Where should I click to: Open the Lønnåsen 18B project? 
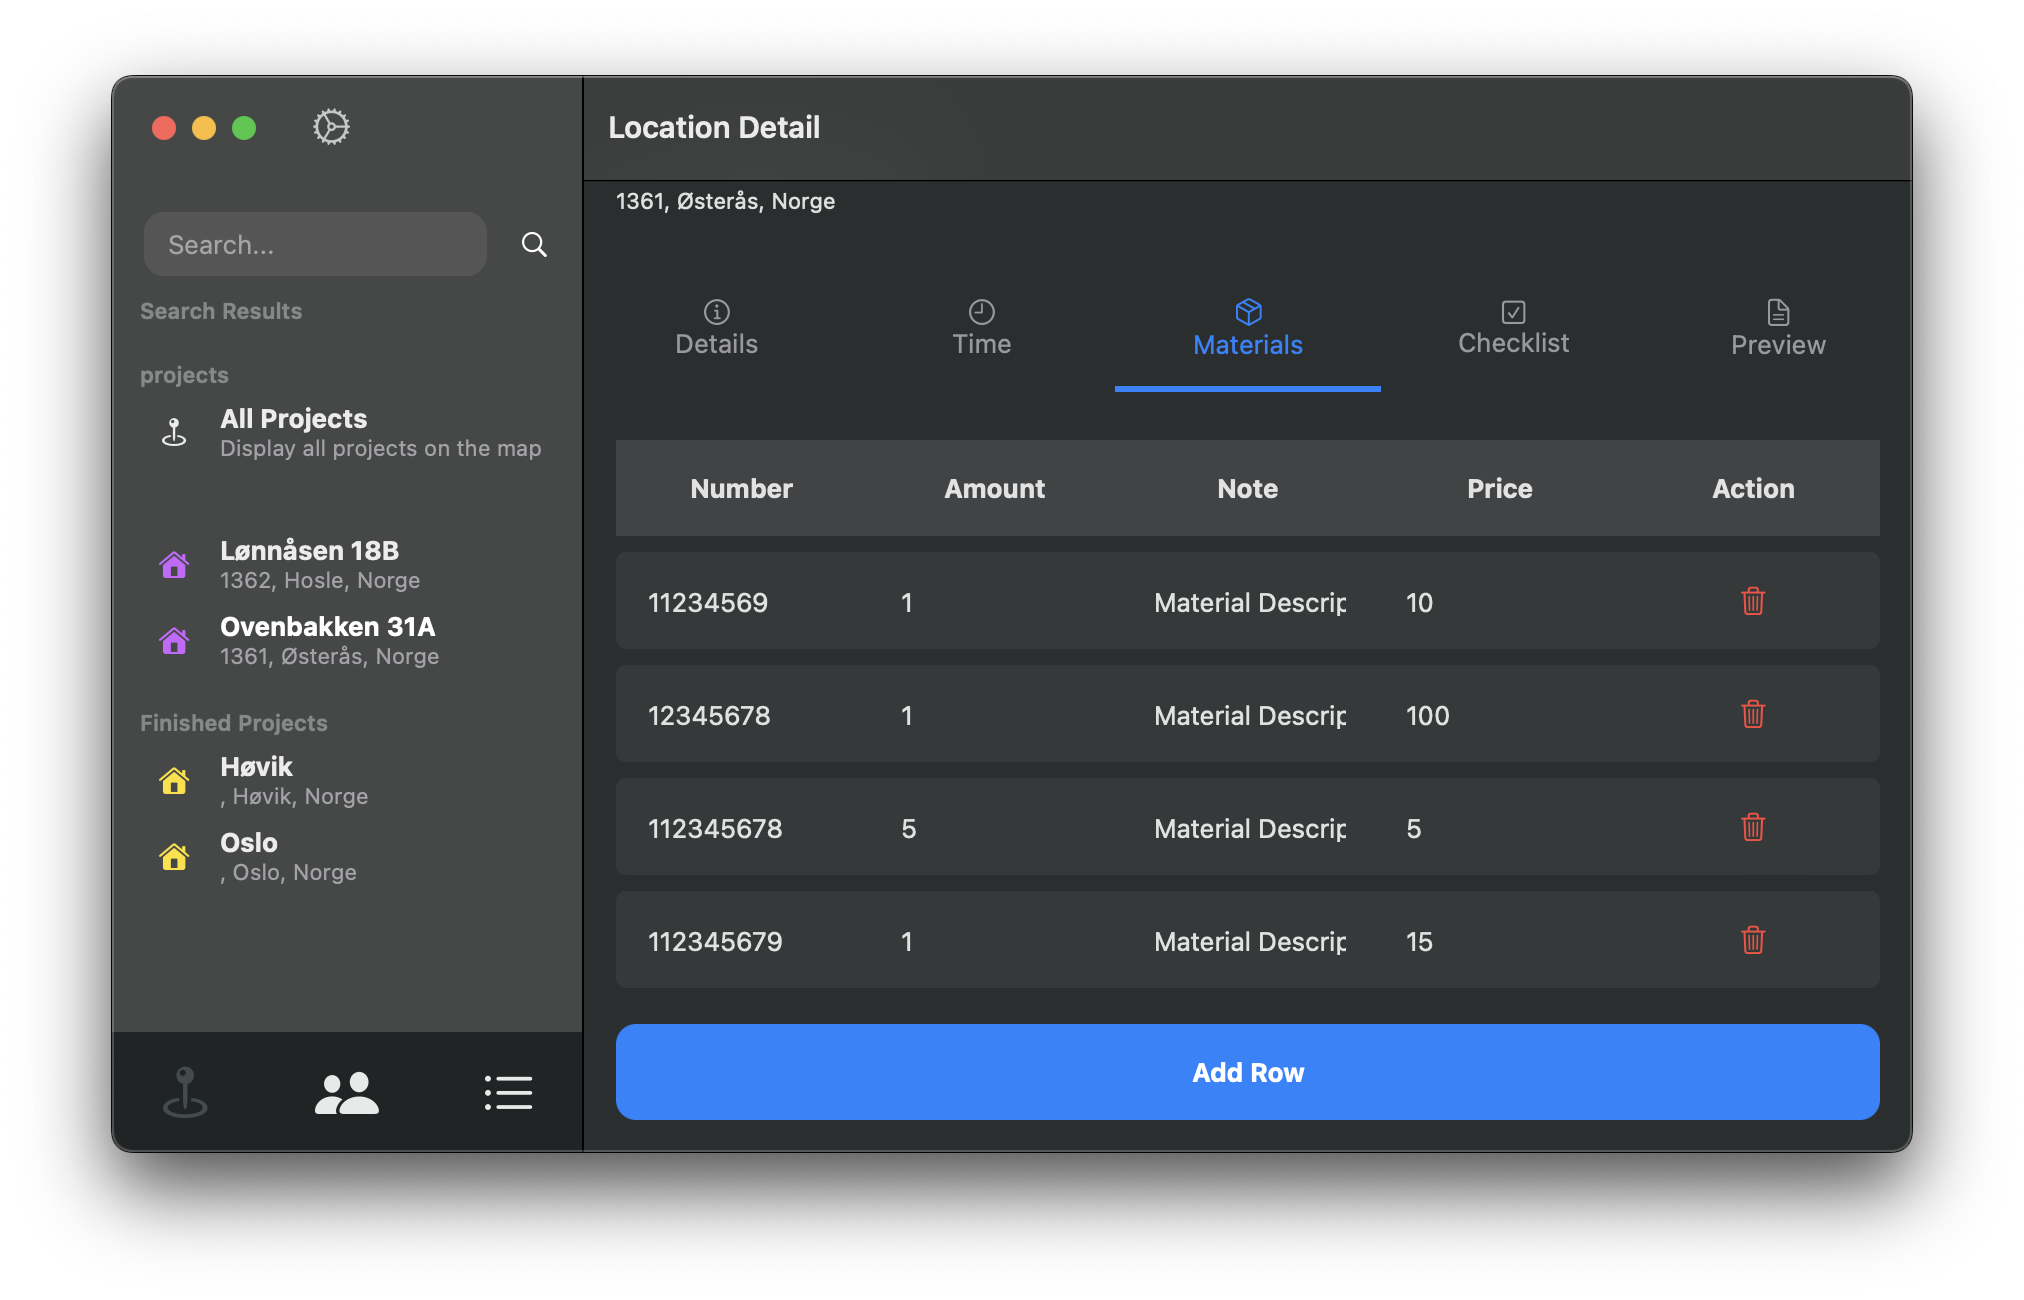coord(347,565)
